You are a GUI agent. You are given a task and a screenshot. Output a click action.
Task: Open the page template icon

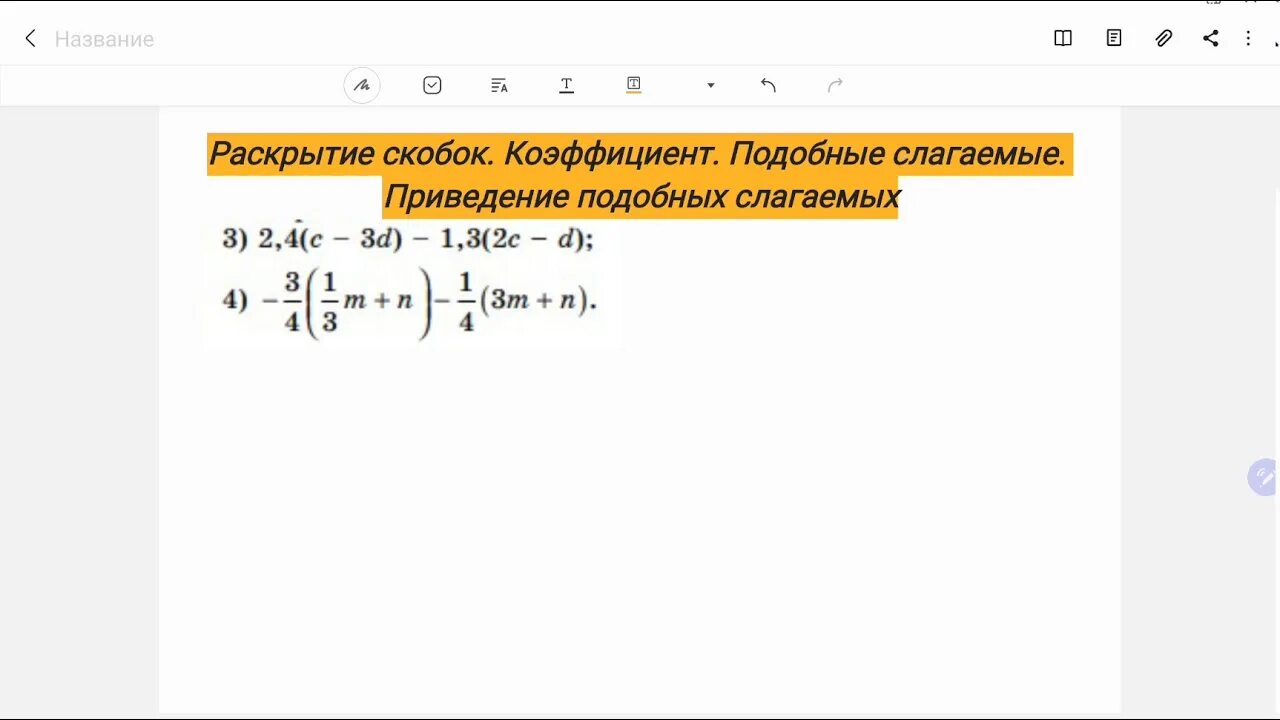[x=1114, y=38]
